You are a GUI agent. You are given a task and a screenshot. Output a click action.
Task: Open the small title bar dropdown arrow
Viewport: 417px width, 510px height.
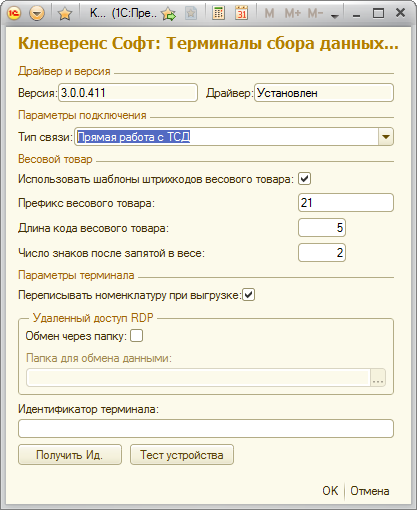click(334, 15)
